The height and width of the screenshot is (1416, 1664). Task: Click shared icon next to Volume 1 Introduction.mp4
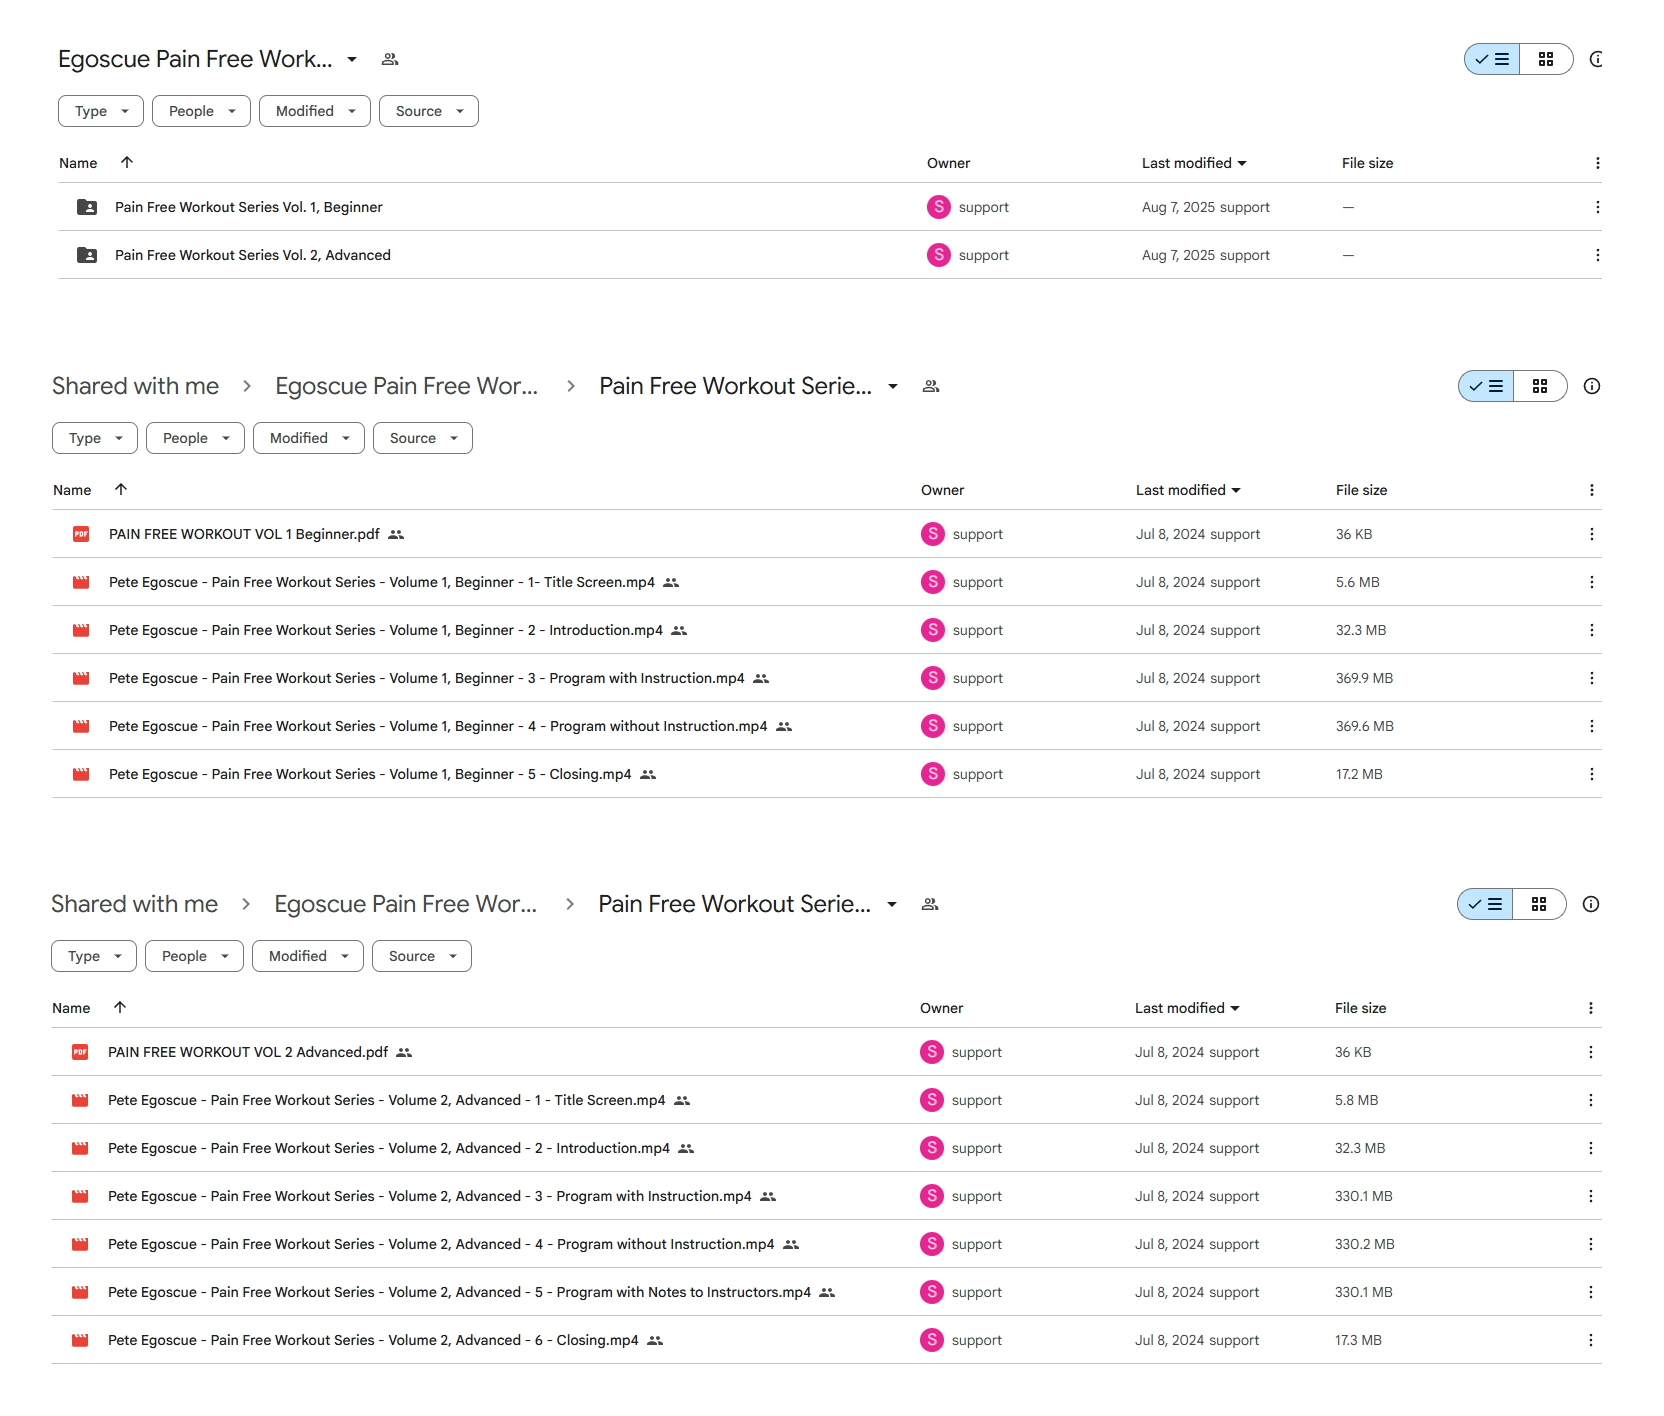pos(679,630)
